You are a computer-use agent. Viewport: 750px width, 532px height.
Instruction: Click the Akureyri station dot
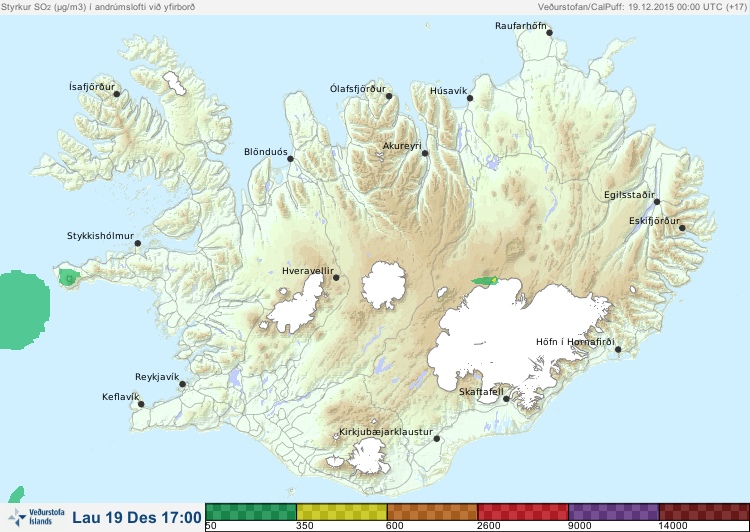(425, 153)
